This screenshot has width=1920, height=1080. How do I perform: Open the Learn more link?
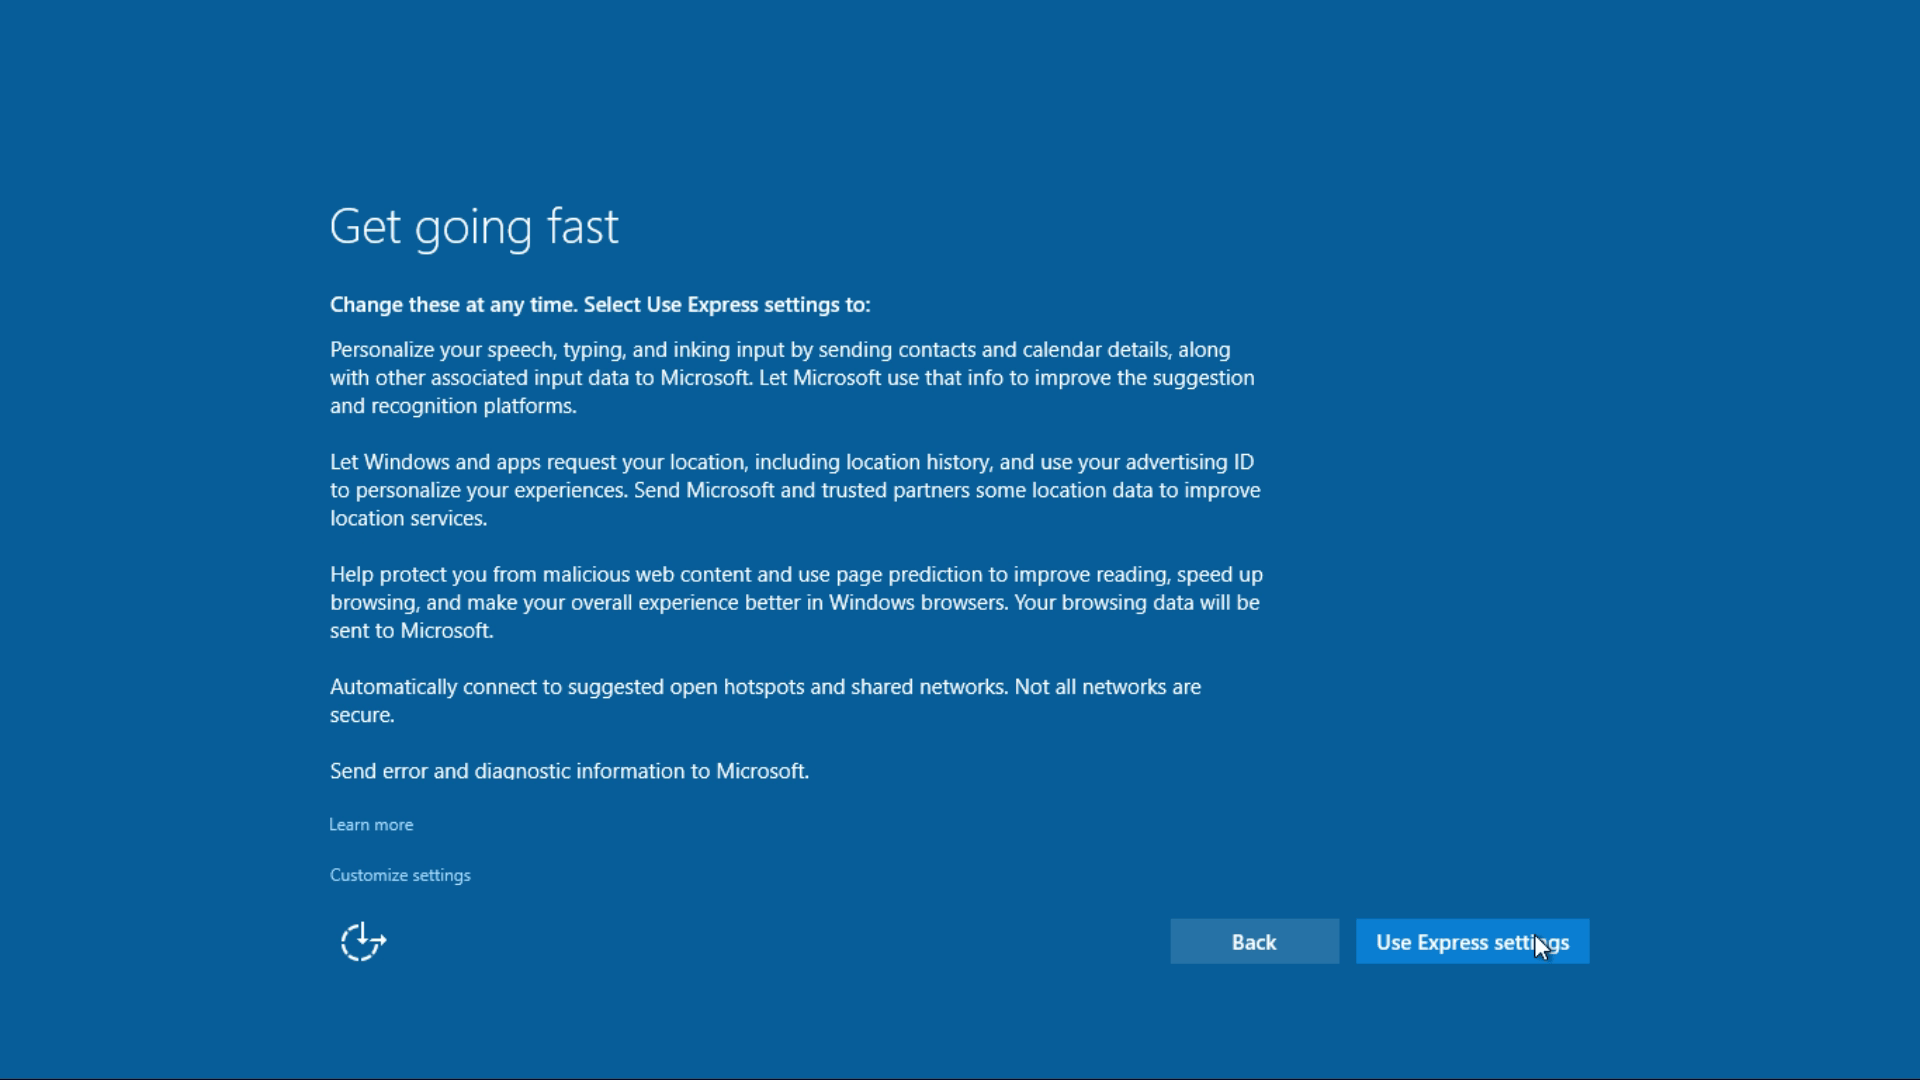371,825
